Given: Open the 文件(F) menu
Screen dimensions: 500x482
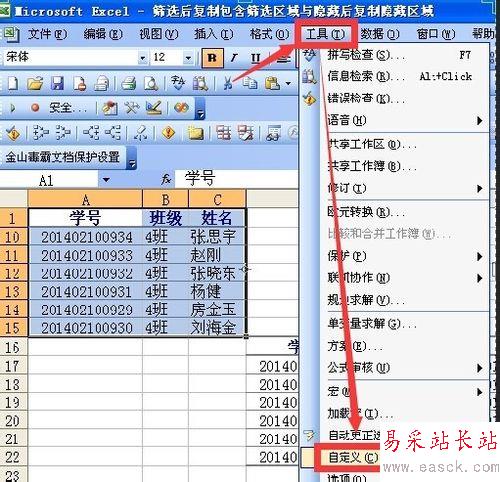Looking at the screenshot, I should (47, 34).
